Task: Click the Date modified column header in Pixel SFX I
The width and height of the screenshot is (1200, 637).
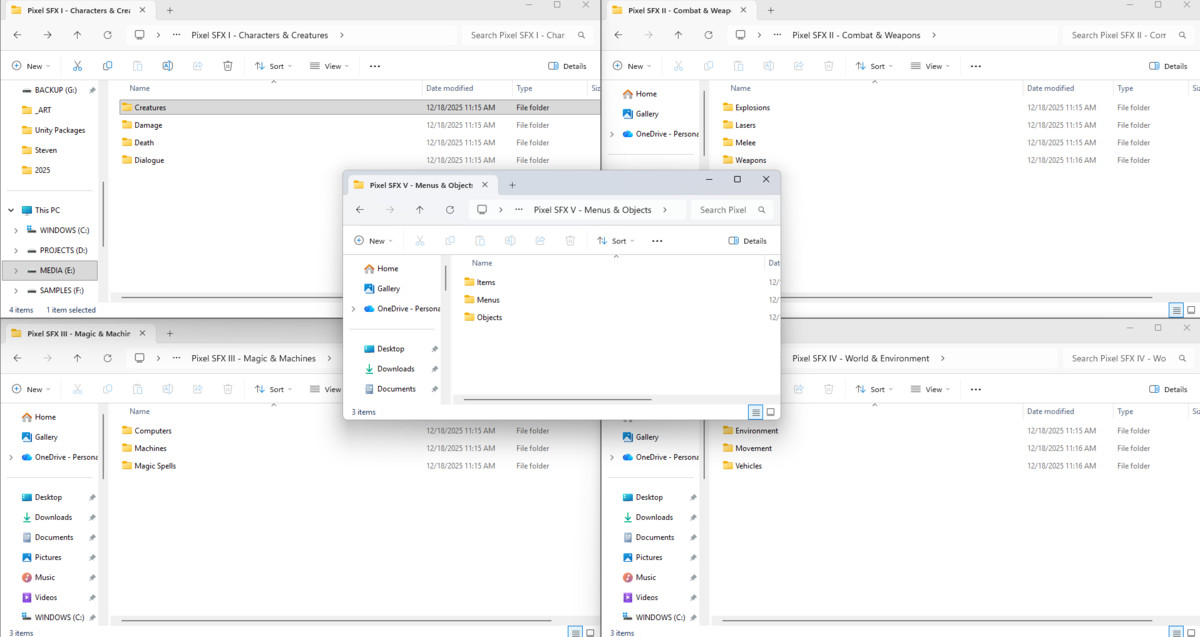Action: (x=449, y=88)
